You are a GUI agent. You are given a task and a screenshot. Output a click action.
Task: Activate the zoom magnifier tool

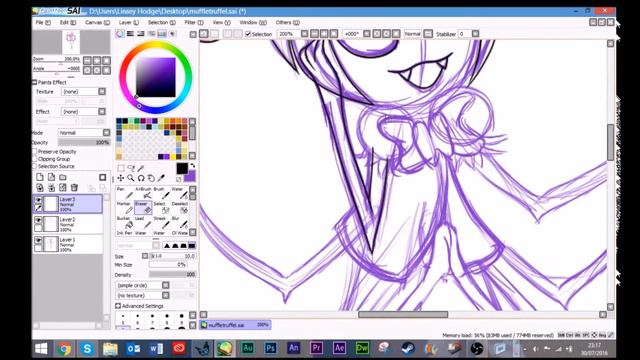pyautogui.click(x=131, y=178)
